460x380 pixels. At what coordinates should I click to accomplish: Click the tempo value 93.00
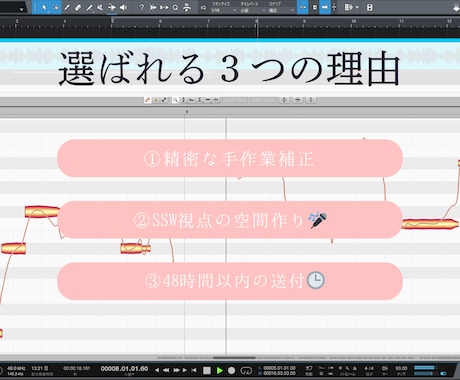pos(401,368)
